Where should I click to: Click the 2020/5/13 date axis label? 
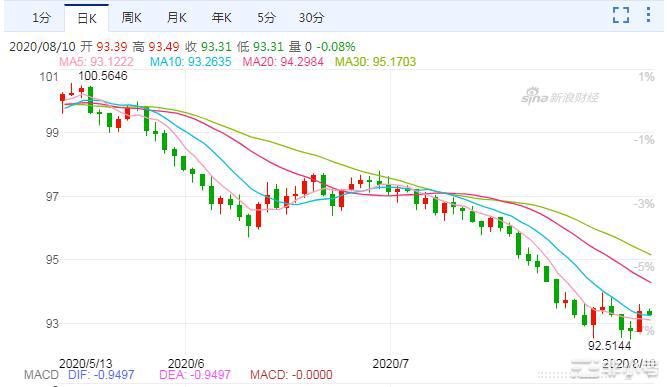point(86,364)
